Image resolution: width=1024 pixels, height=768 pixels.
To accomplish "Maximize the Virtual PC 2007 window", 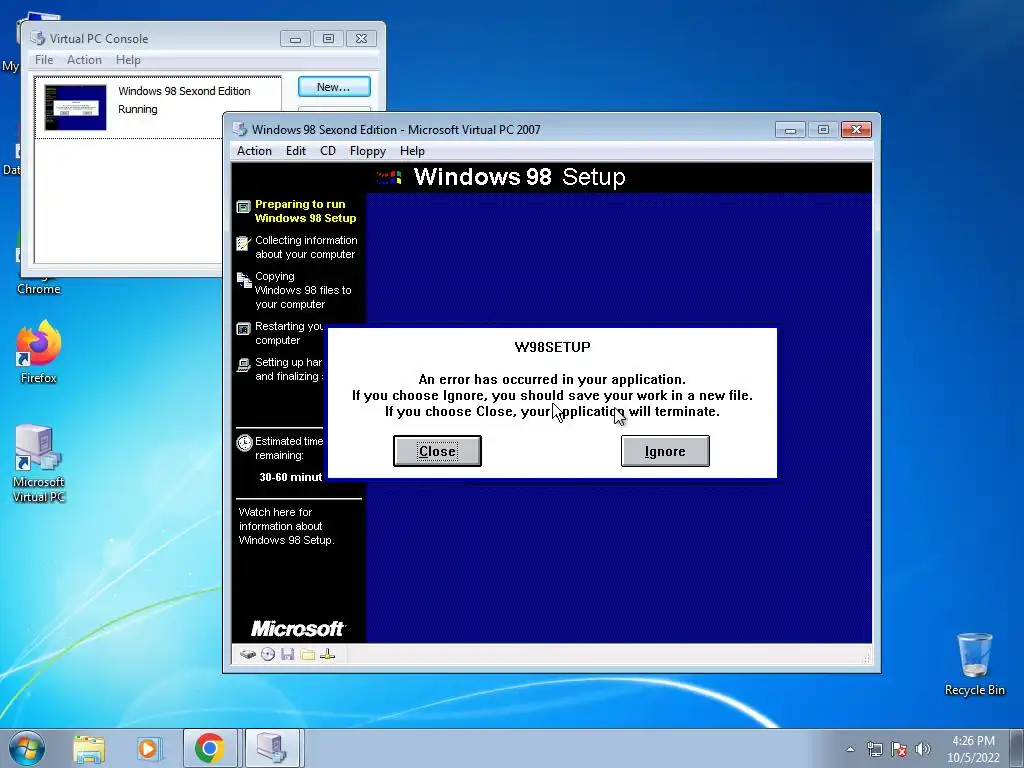I will tap(823, 130).
